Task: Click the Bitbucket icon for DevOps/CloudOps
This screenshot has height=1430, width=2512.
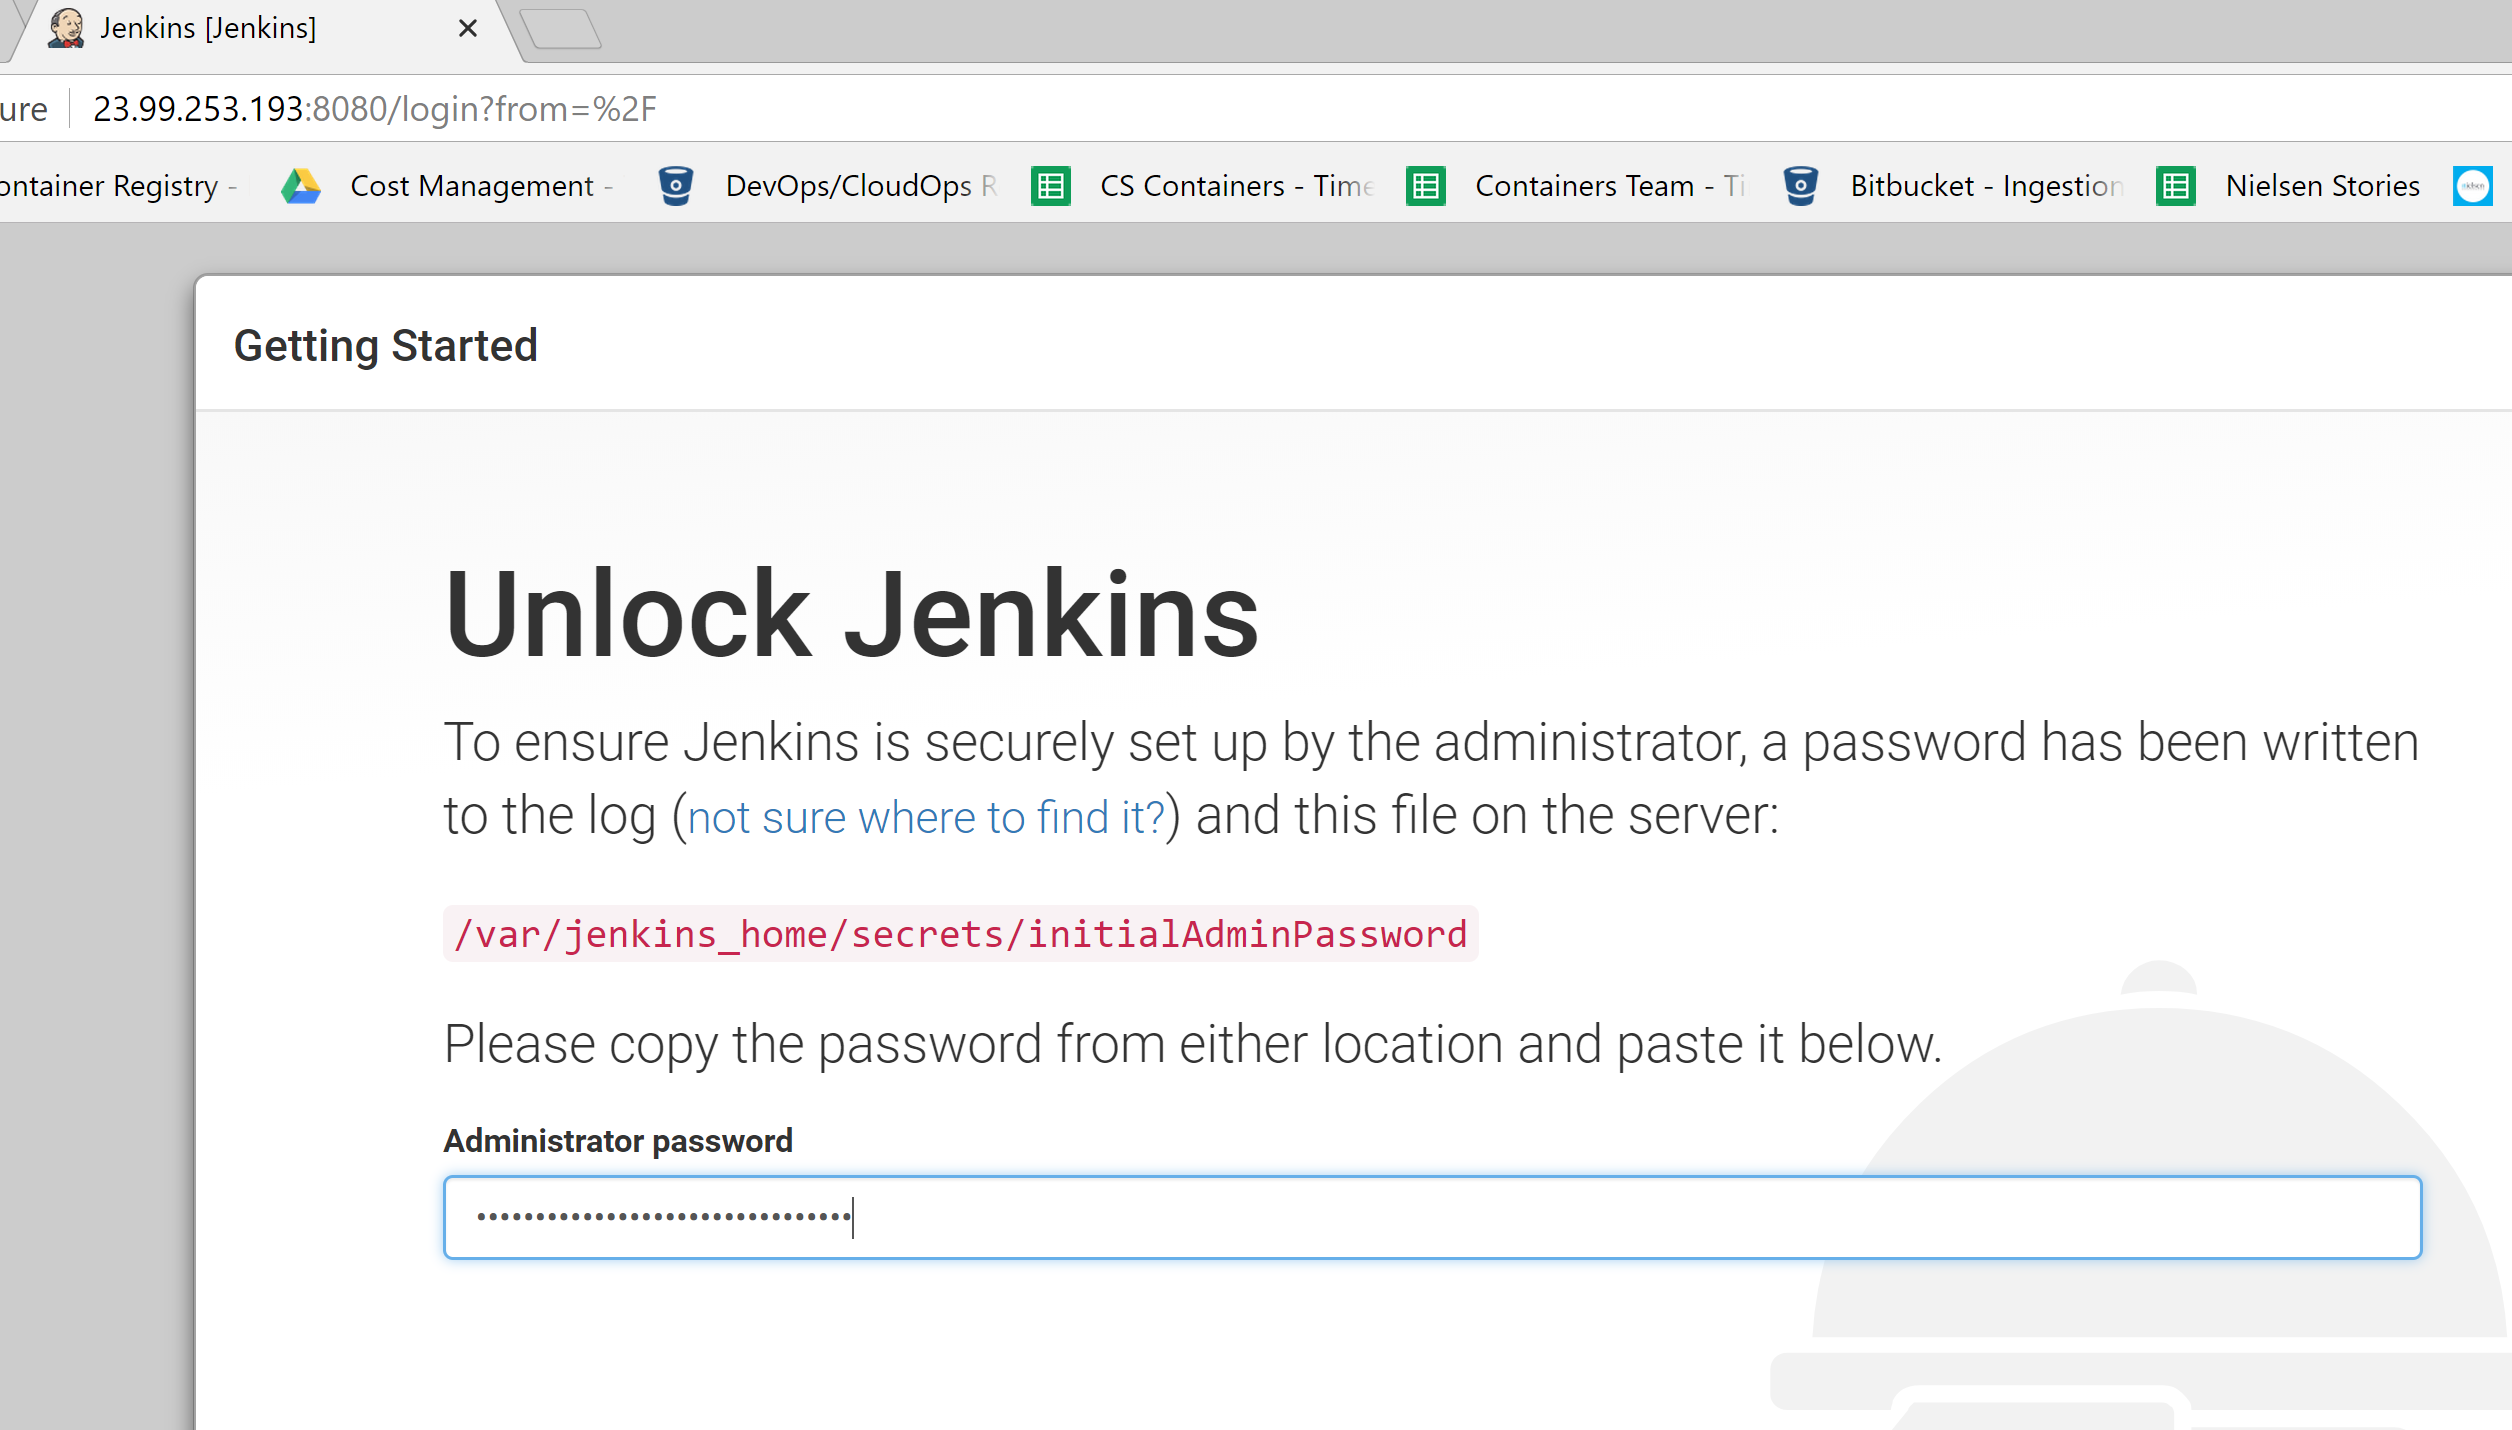Action: pyautogui.click(x=676, y=186)
